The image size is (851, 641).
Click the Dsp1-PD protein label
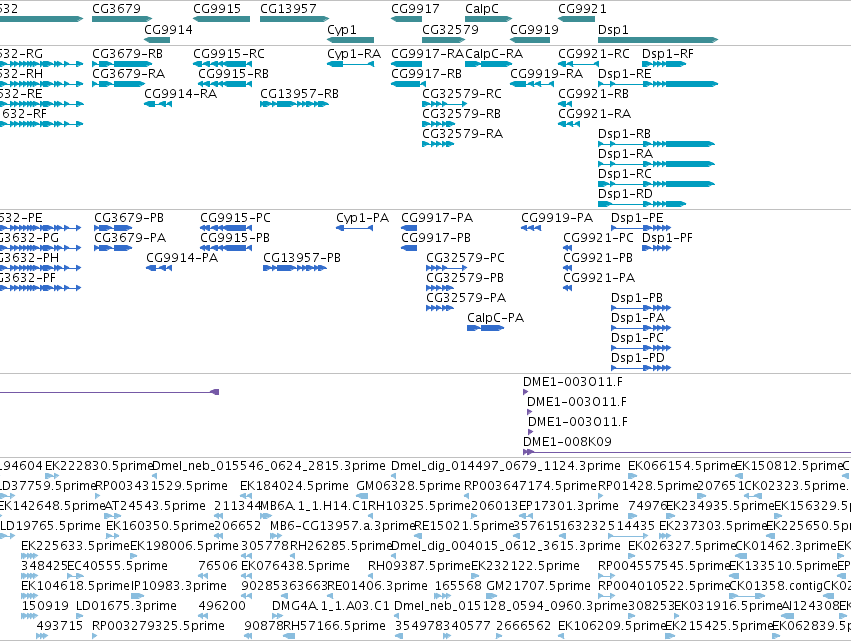pyautogui.click(x=638, y=359)
